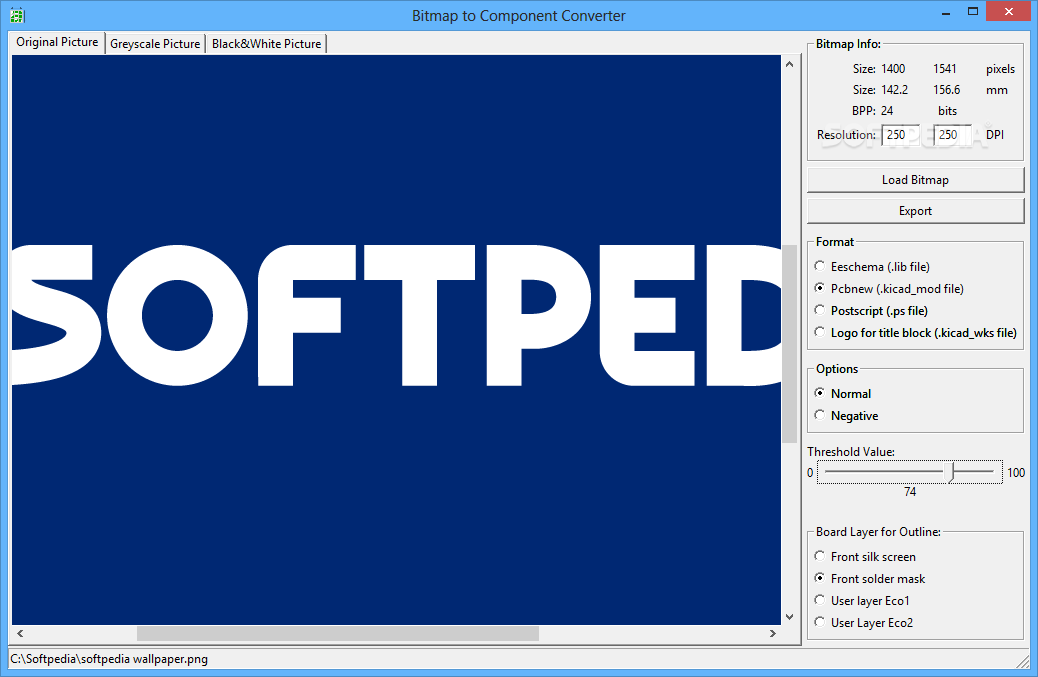Click the Export button
The width and height of the screenshot is (1038, 677).
(916, 211)
